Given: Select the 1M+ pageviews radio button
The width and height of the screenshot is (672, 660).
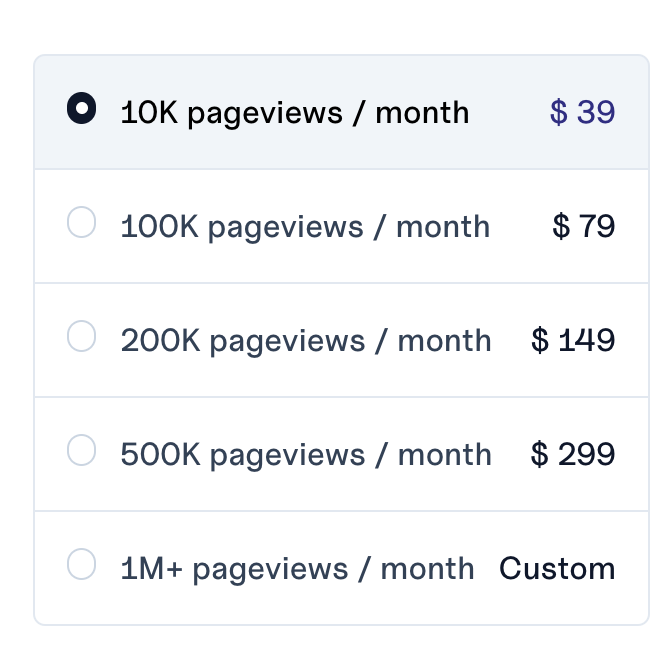Looking at the screenshot, I should click(x=81, y=564).
